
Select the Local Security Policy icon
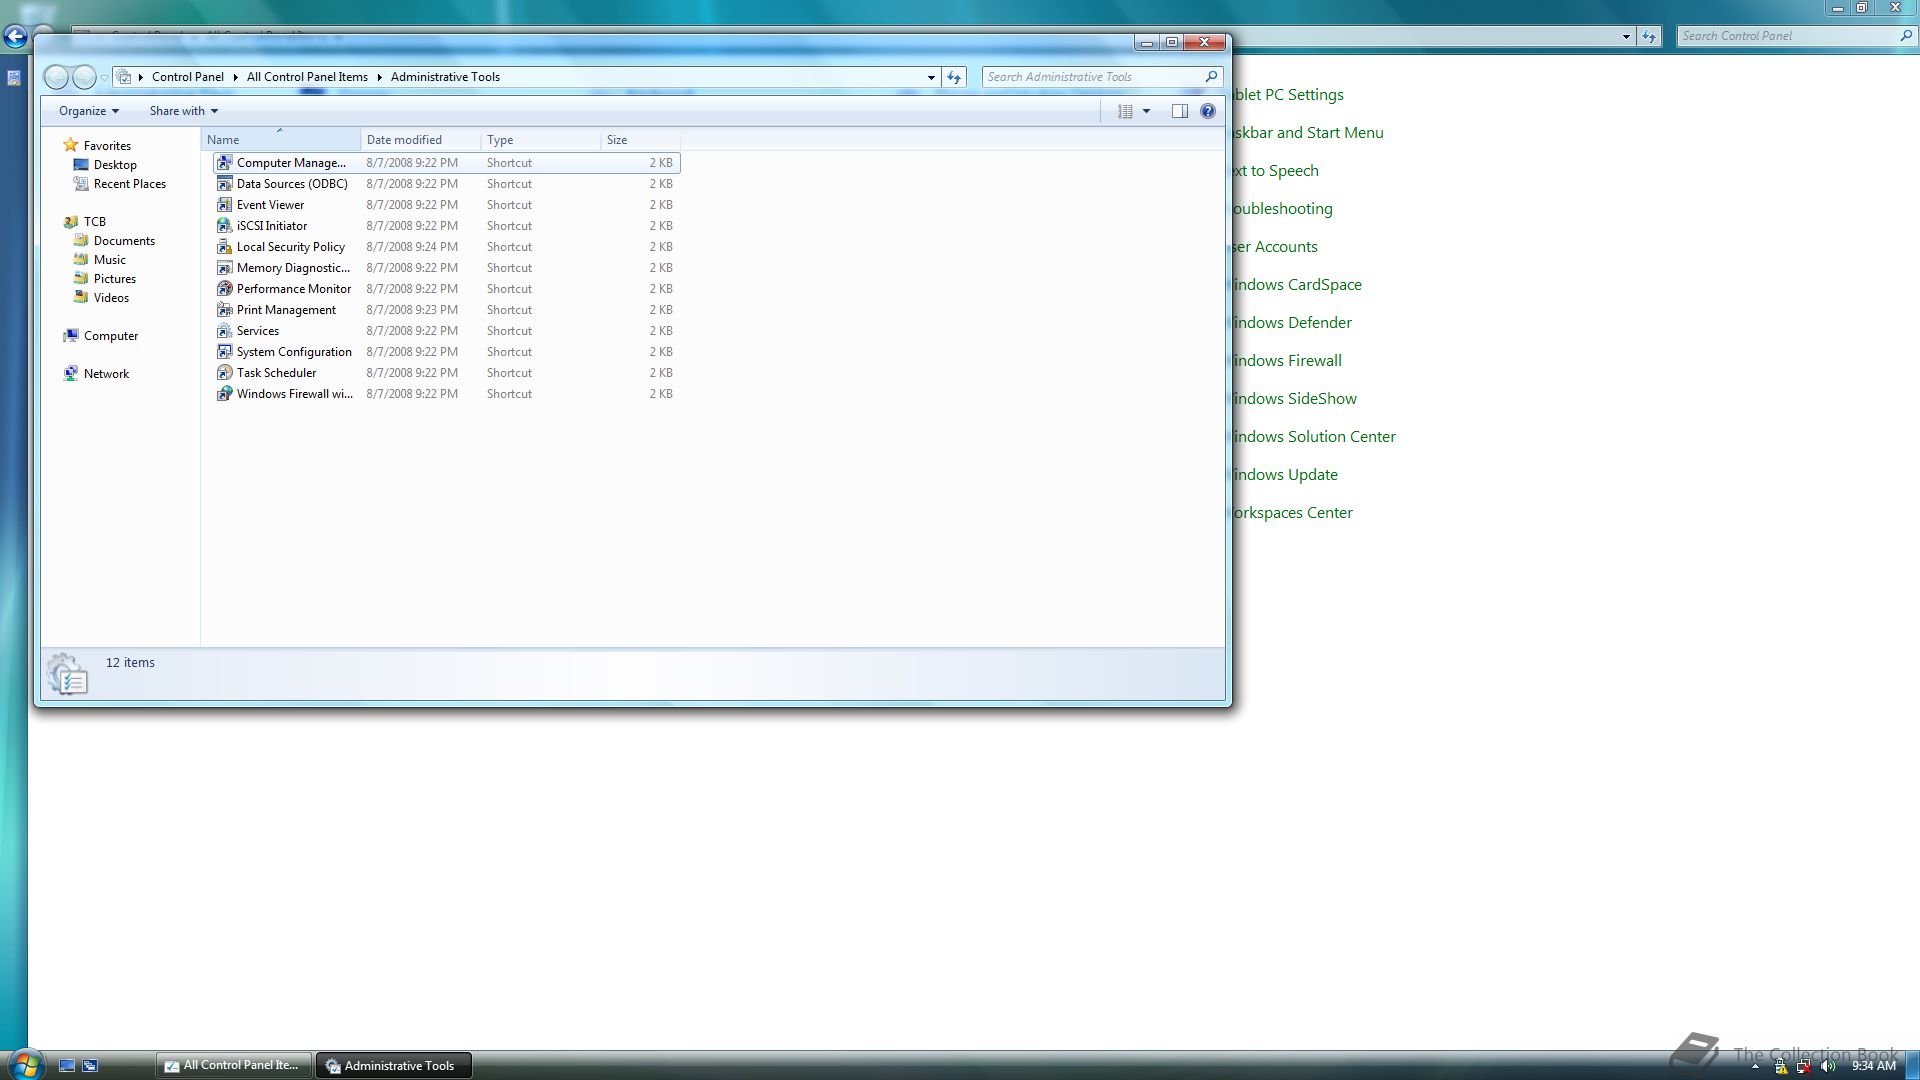coord(225,247)
